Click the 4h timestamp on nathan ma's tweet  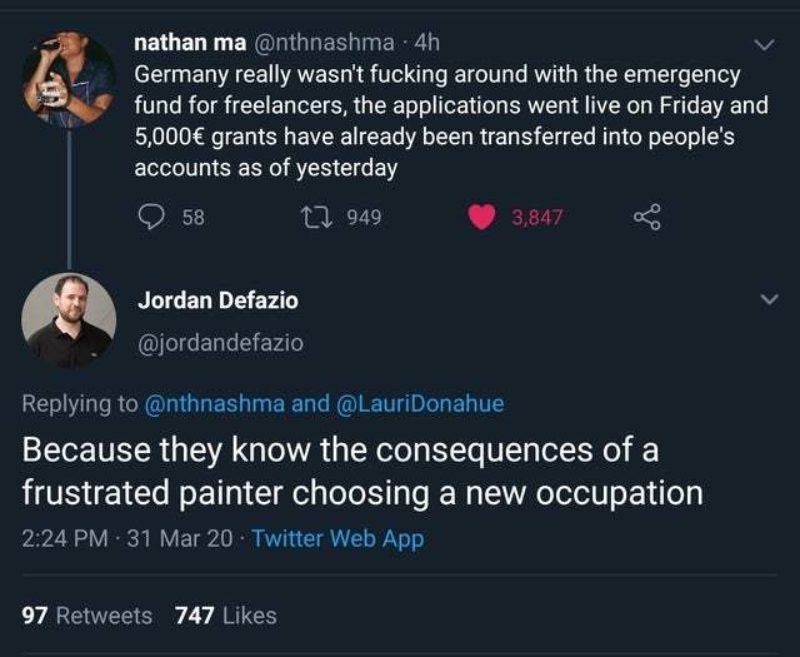tap(426, 43)
